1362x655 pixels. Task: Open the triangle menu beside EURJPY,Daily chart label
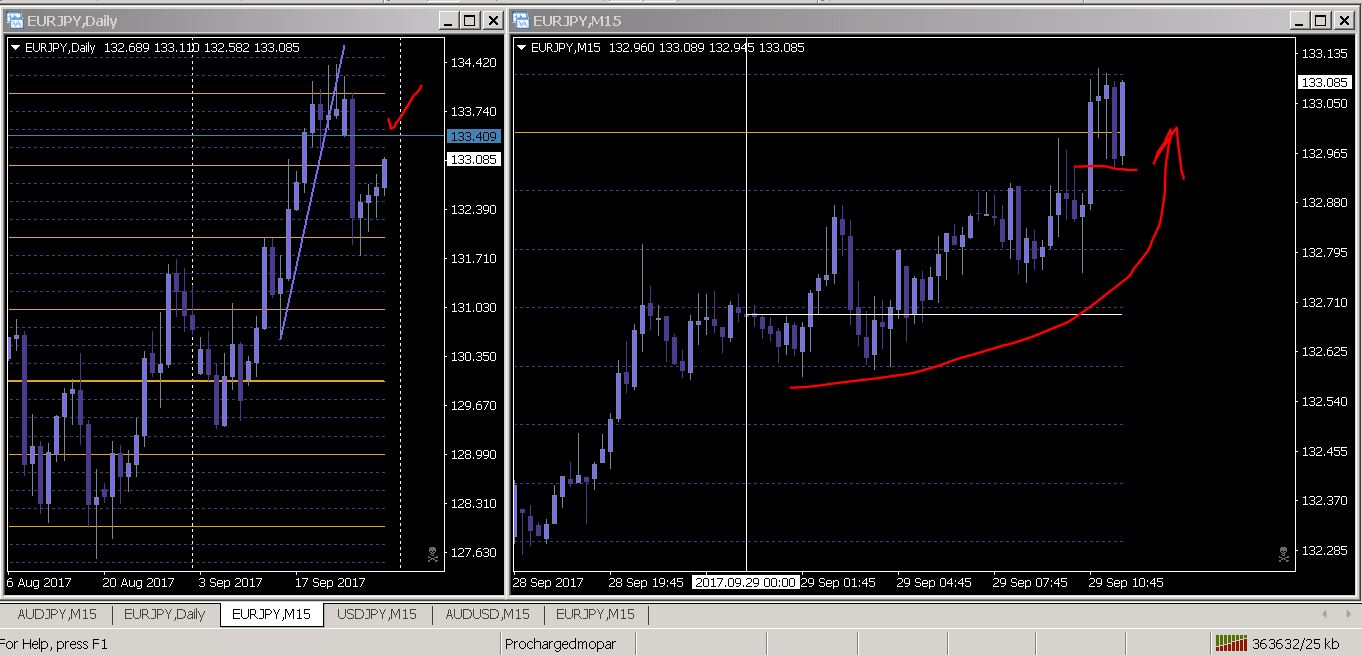click(x=16, y=47)
